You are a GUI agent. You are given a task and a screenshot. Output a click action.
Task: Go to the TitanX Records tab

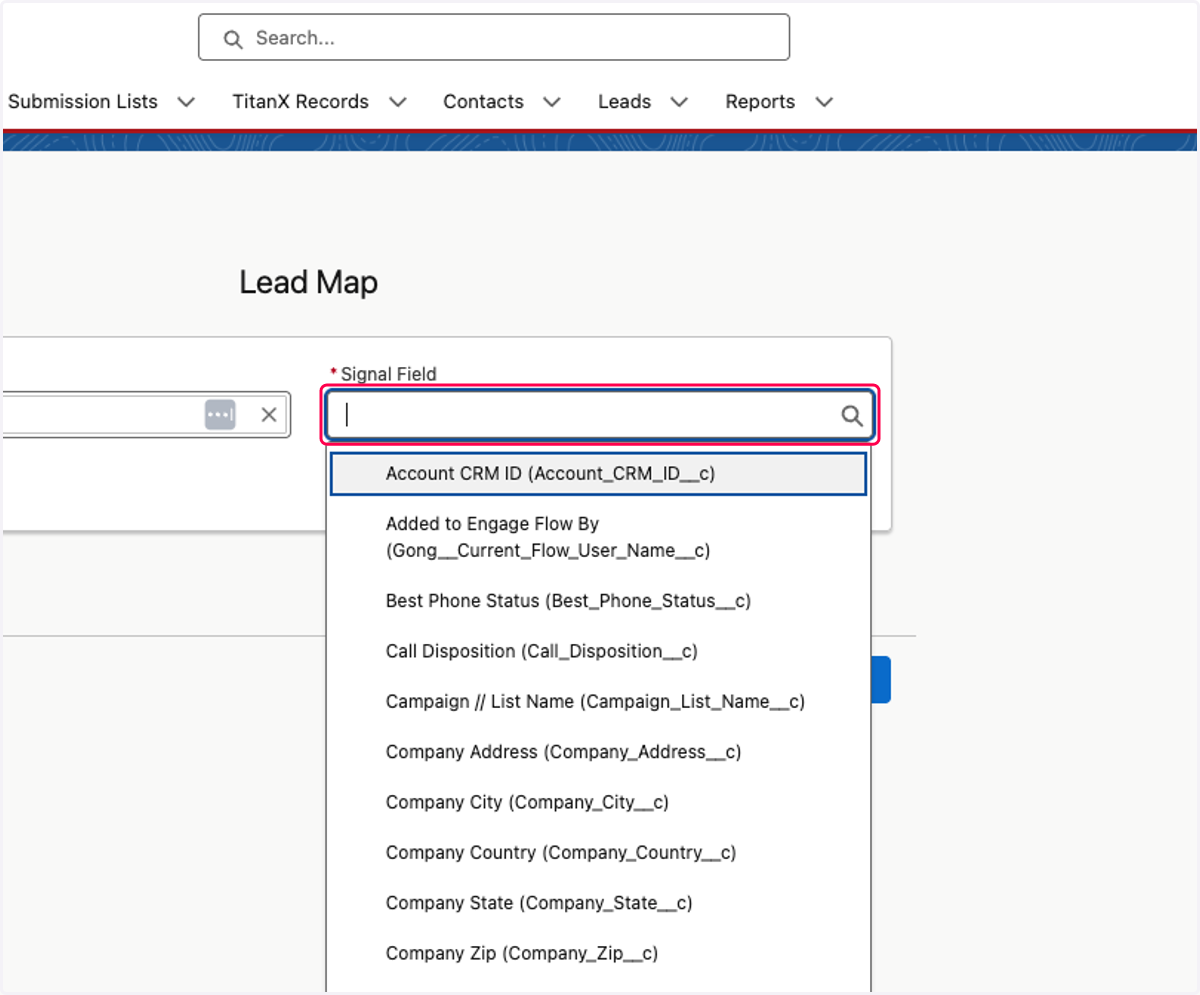point(300,102)
